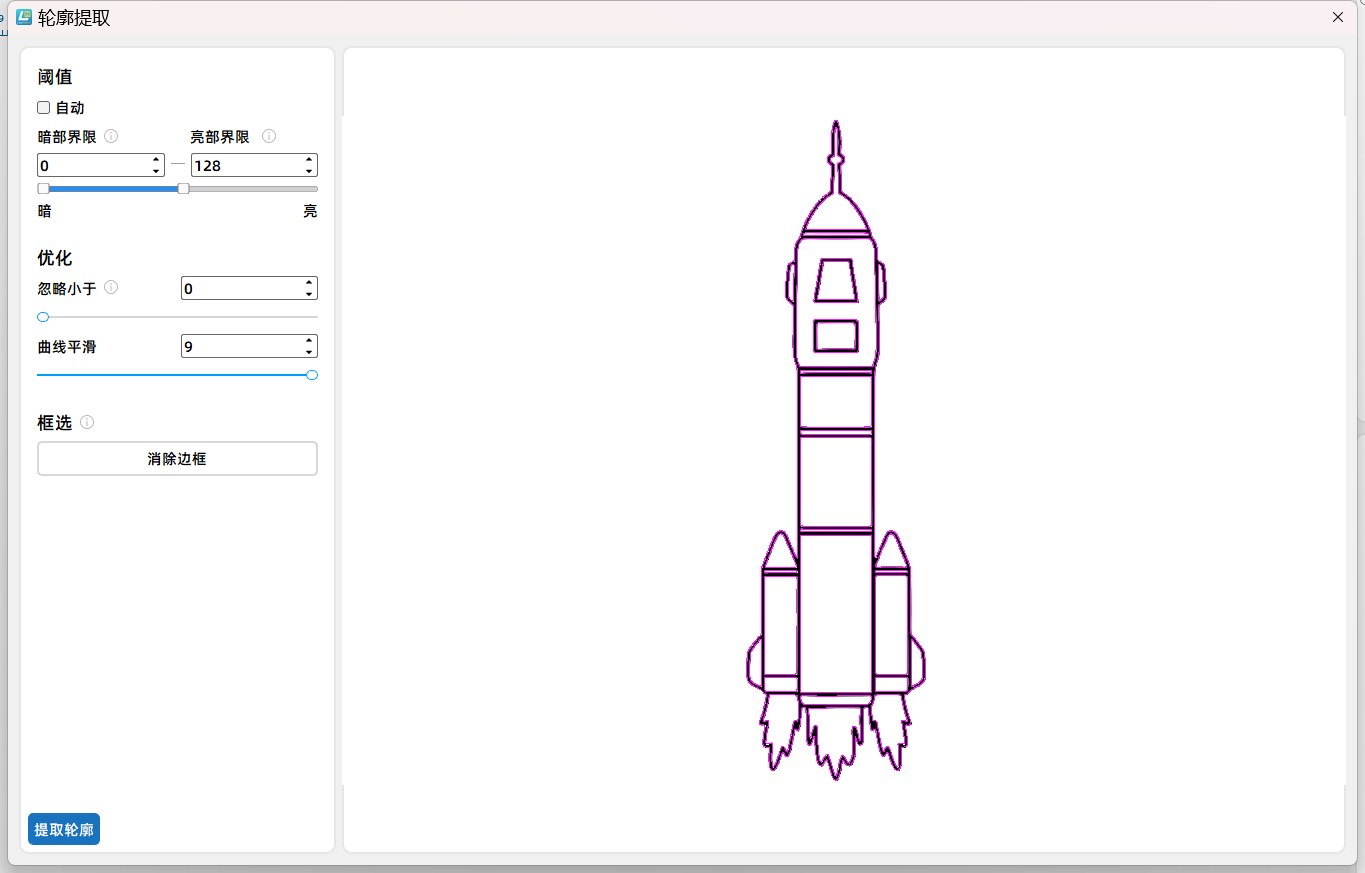This screenshot has height=873, width=1365.
Task: Increase 暗部界限 value with up arrow
Action: [156, 159]
